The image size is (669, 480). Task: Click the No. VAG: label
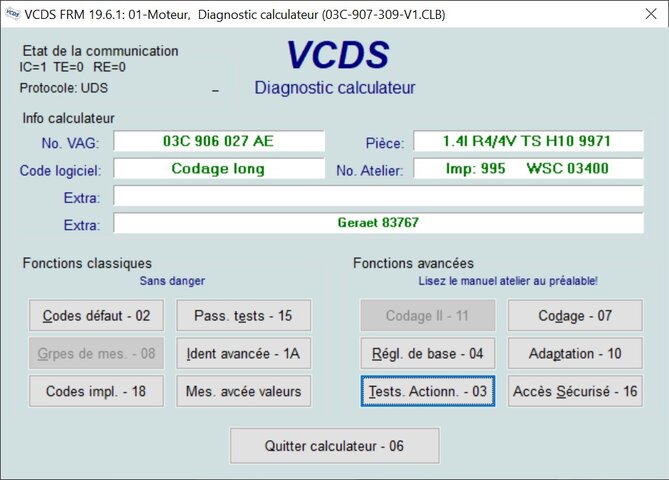pyautogui.click(x=70, y=143)
